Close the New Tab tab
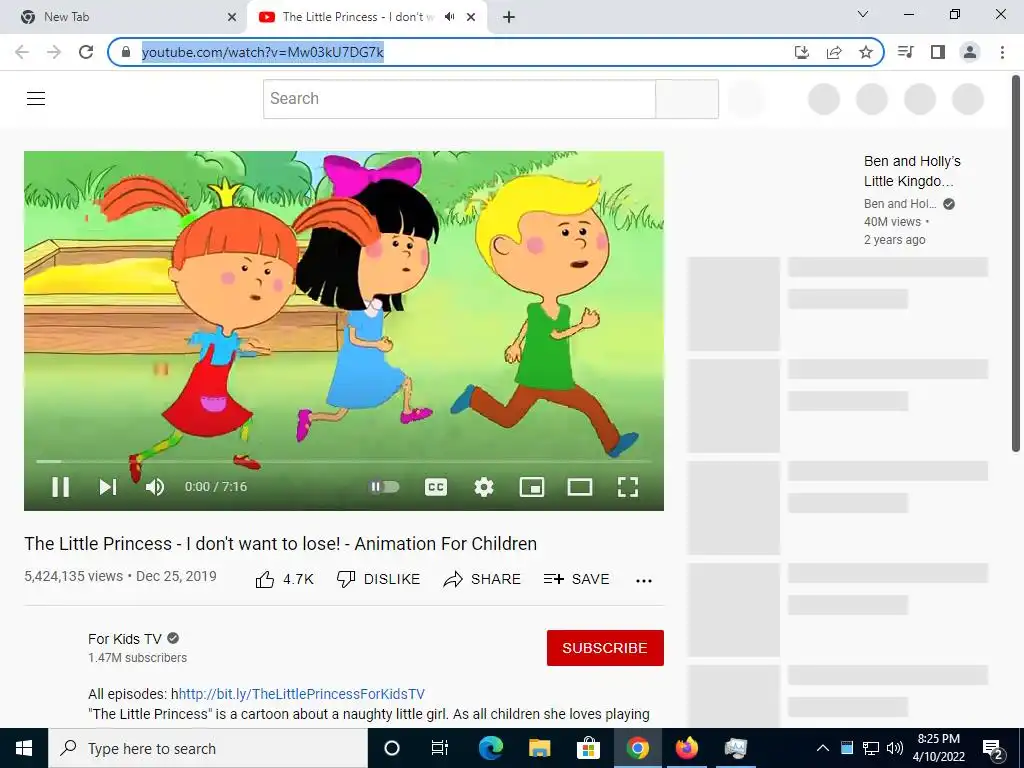1024x768 pixels. pos(232,17)
